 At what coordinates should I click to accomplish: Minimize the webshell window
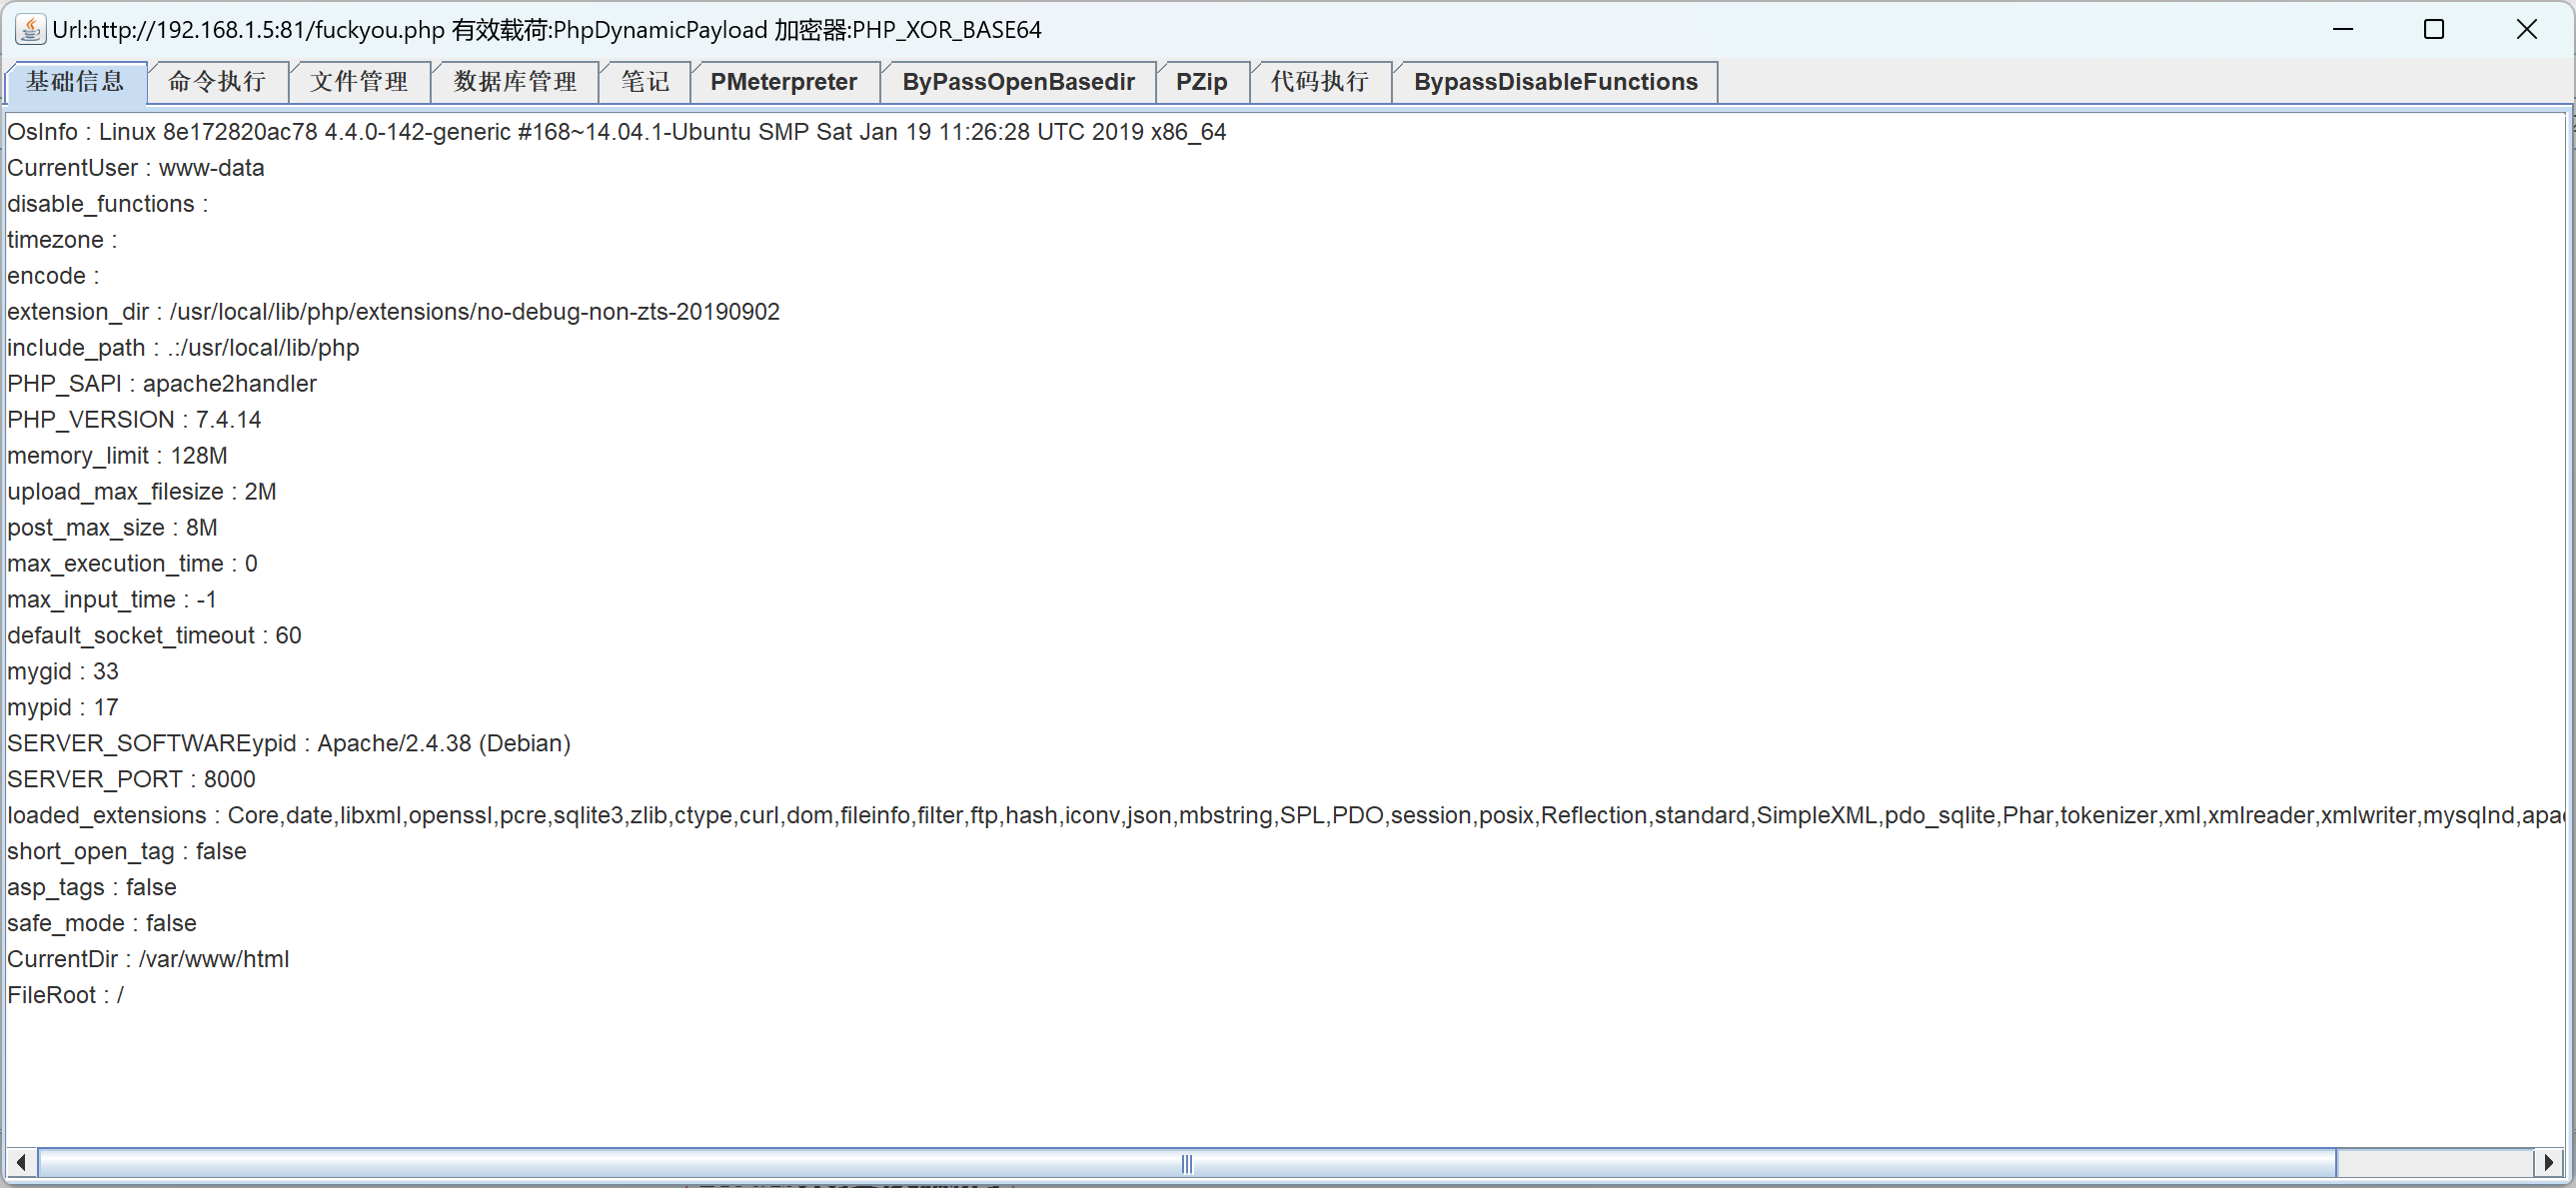(x=2343, y=29)
